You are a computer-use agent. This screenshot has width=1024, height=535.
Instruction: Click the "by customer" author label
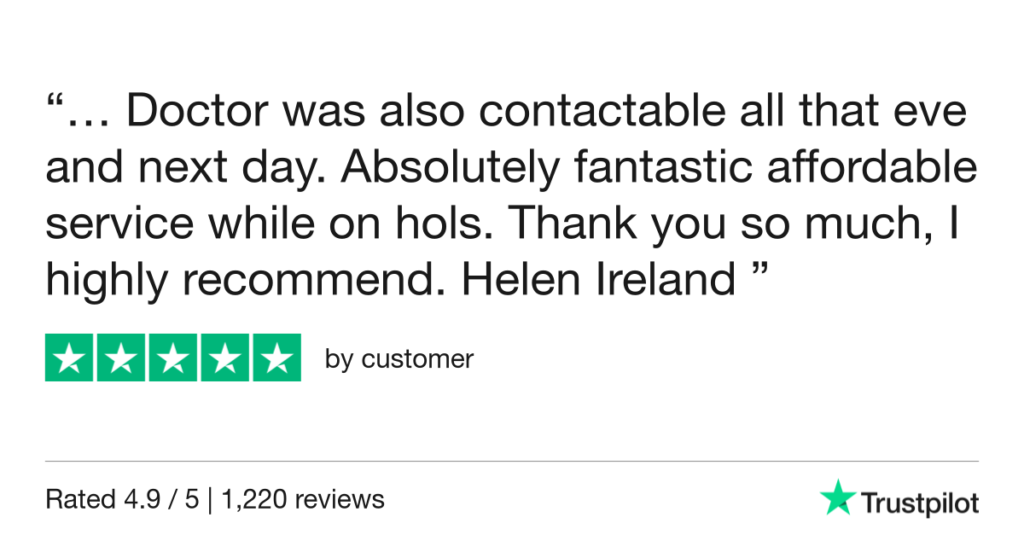click(399, 359)
